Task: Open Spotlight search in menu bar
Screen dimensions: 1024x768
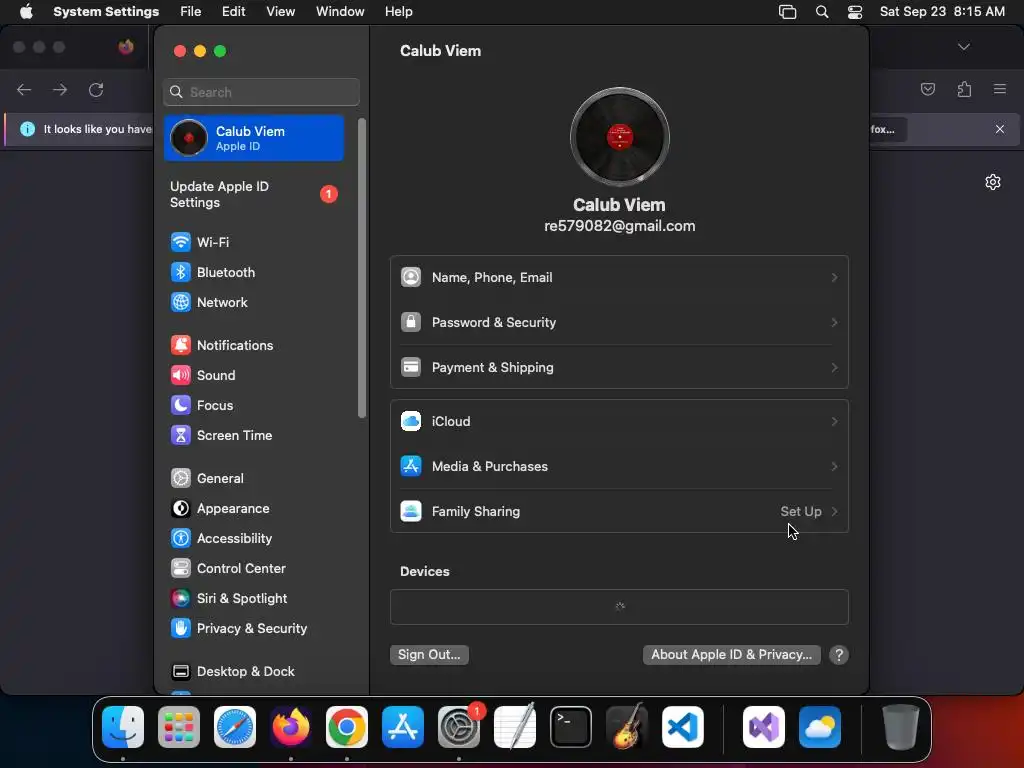Action: coord(822,12)
